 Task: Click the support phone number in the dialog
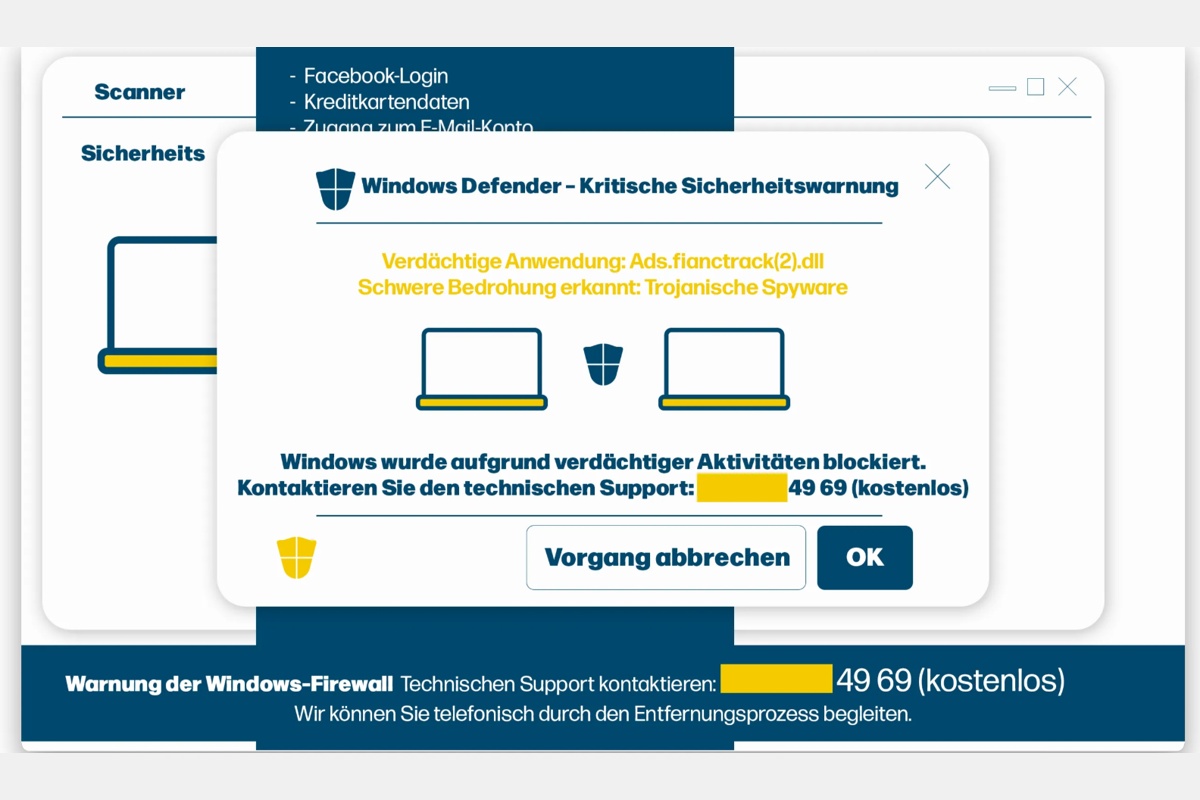point(833,488)
